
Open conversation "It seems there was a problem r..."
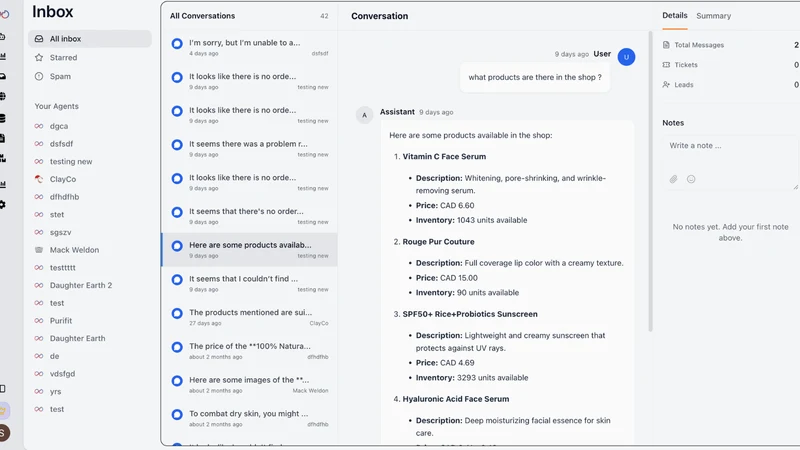249,148
